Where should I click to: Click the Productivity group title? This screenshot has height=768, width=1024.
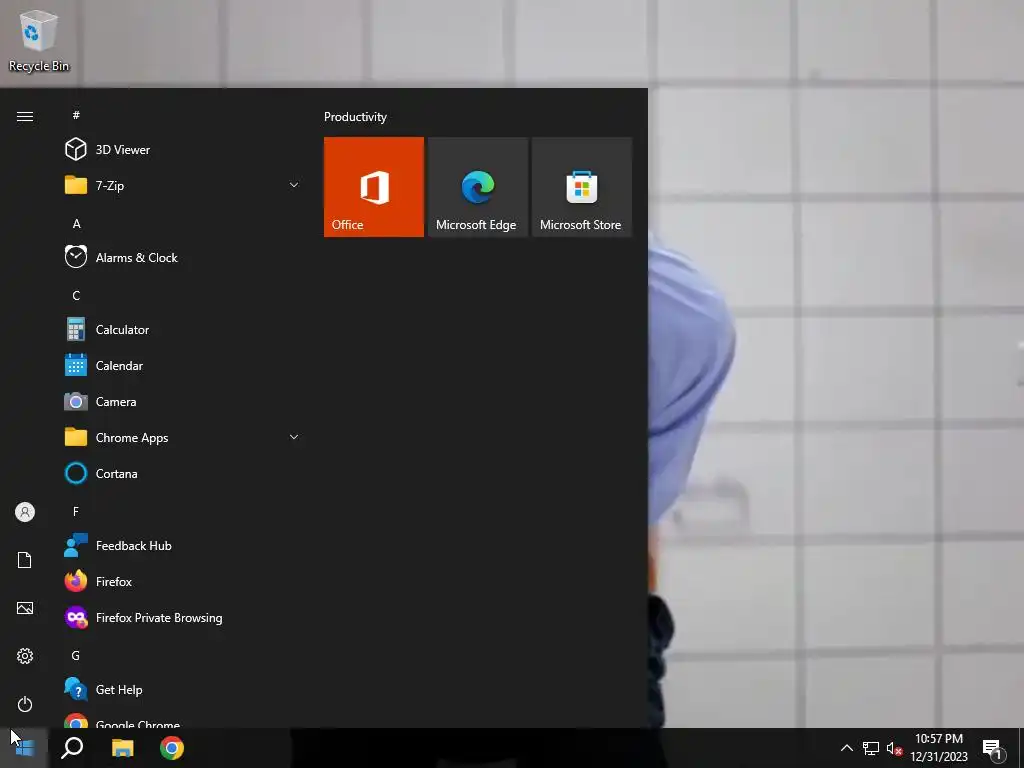[x=355, y=117]
